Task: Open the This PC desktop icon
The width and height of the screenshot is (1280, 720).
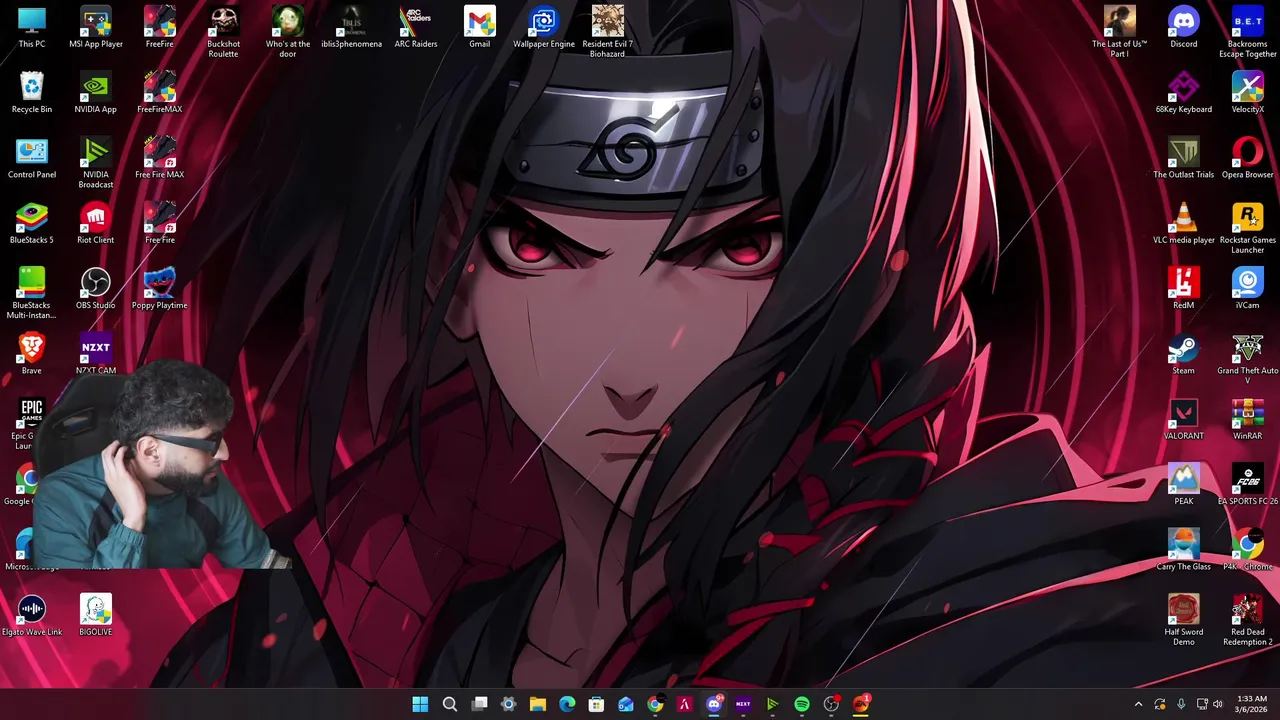Action: point(32,27)
